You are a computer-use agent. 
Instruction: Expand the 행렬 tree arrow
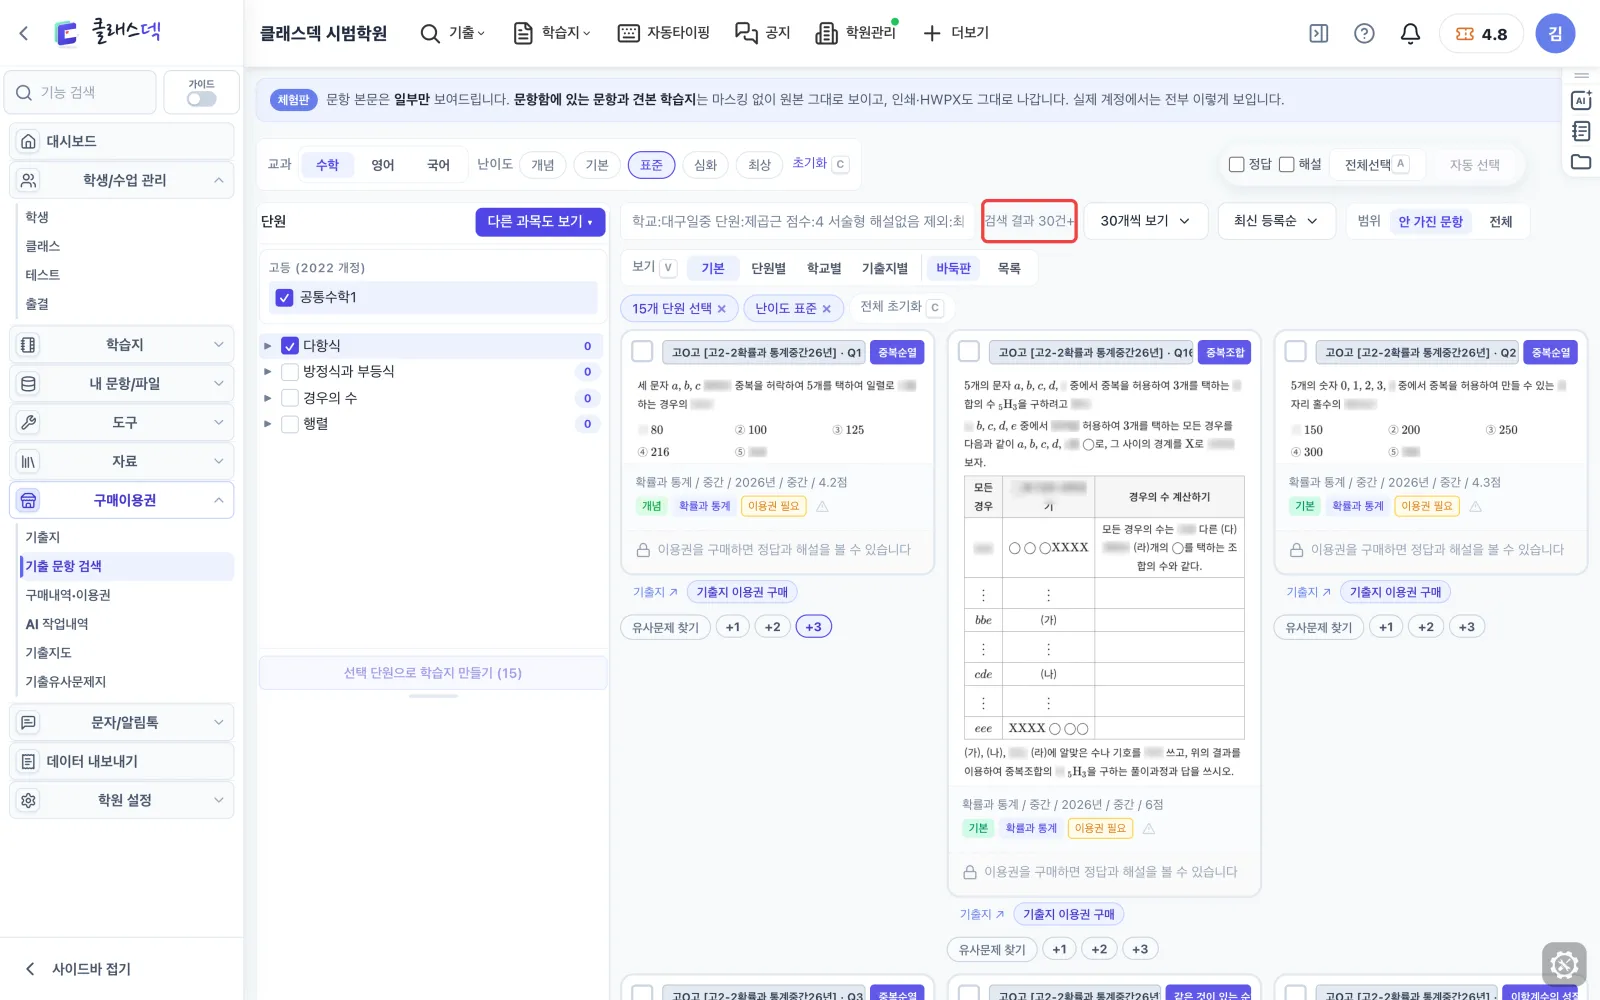267,424
